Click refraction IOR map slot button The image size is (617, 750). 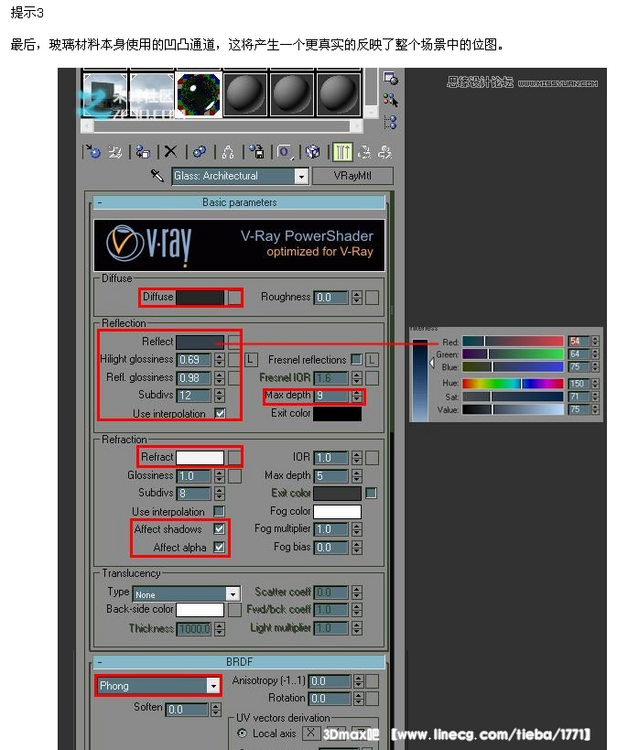coord(372,458)
